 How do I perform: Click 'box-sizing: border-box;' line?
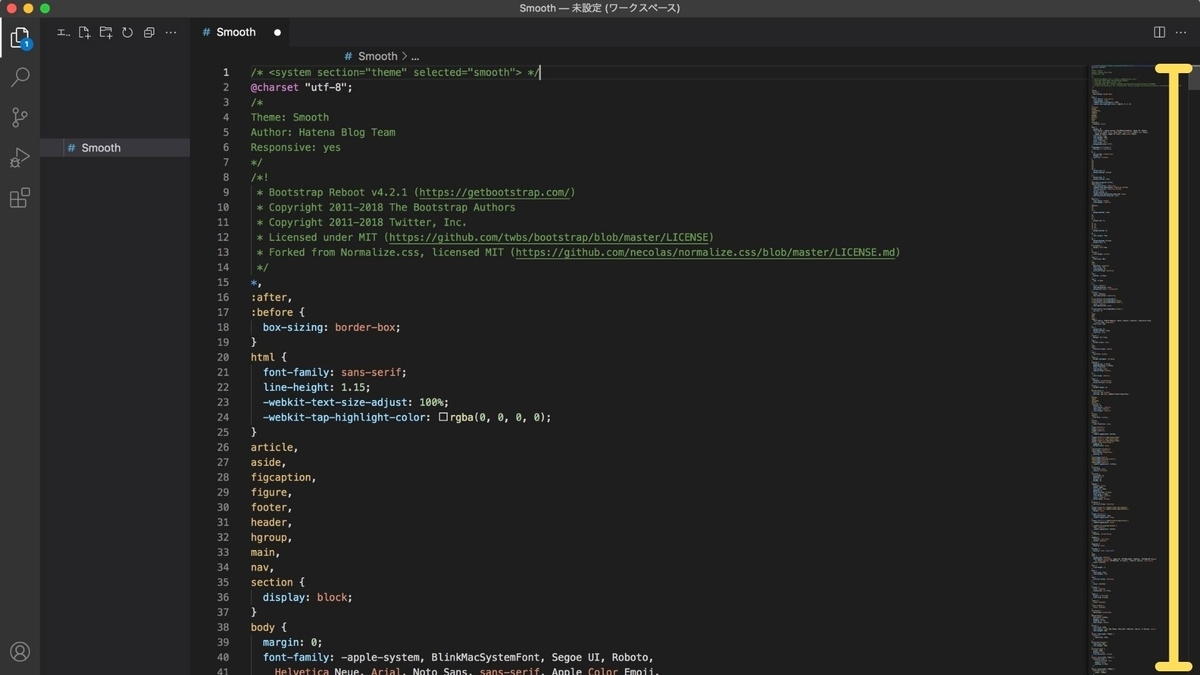pyautogui.click(x=331, y=327)
